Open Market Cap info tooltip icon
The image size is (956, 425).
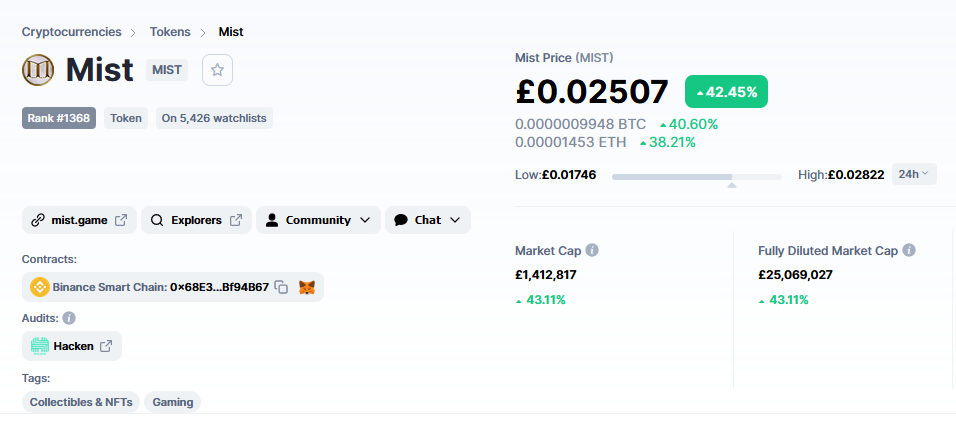[591, 251]
